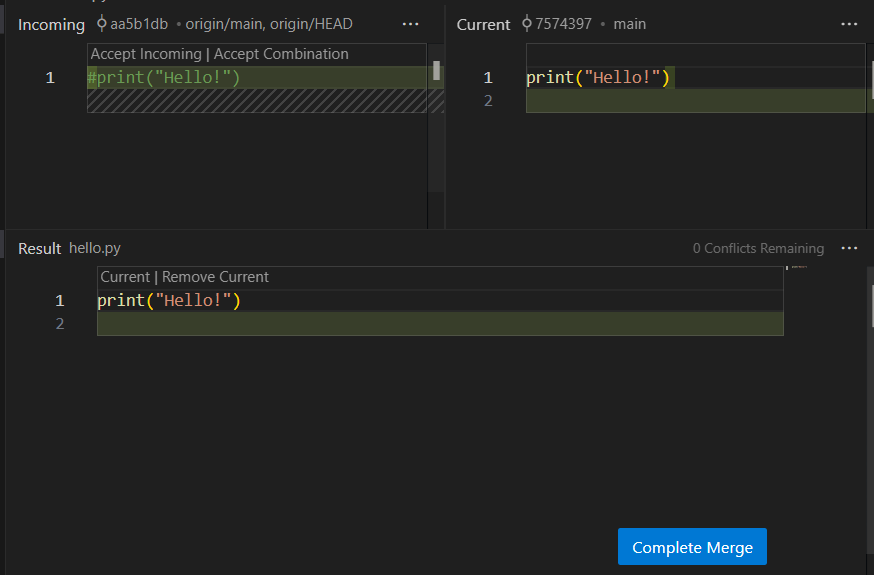The width and height of the screenshot is (874, 575).
Task: Click the Incoming pane title
Action: 51,25
